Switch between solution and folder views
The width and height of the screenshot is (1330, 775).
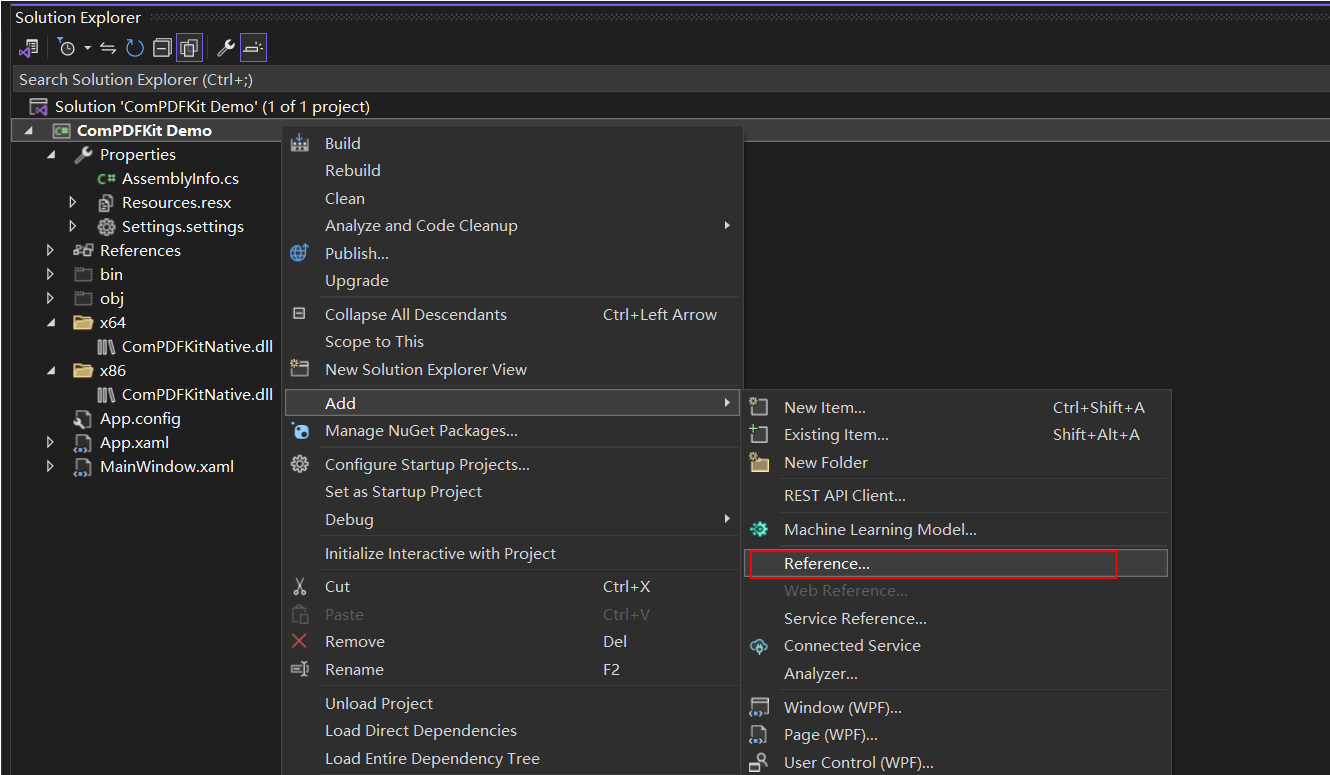click(28, 48)
